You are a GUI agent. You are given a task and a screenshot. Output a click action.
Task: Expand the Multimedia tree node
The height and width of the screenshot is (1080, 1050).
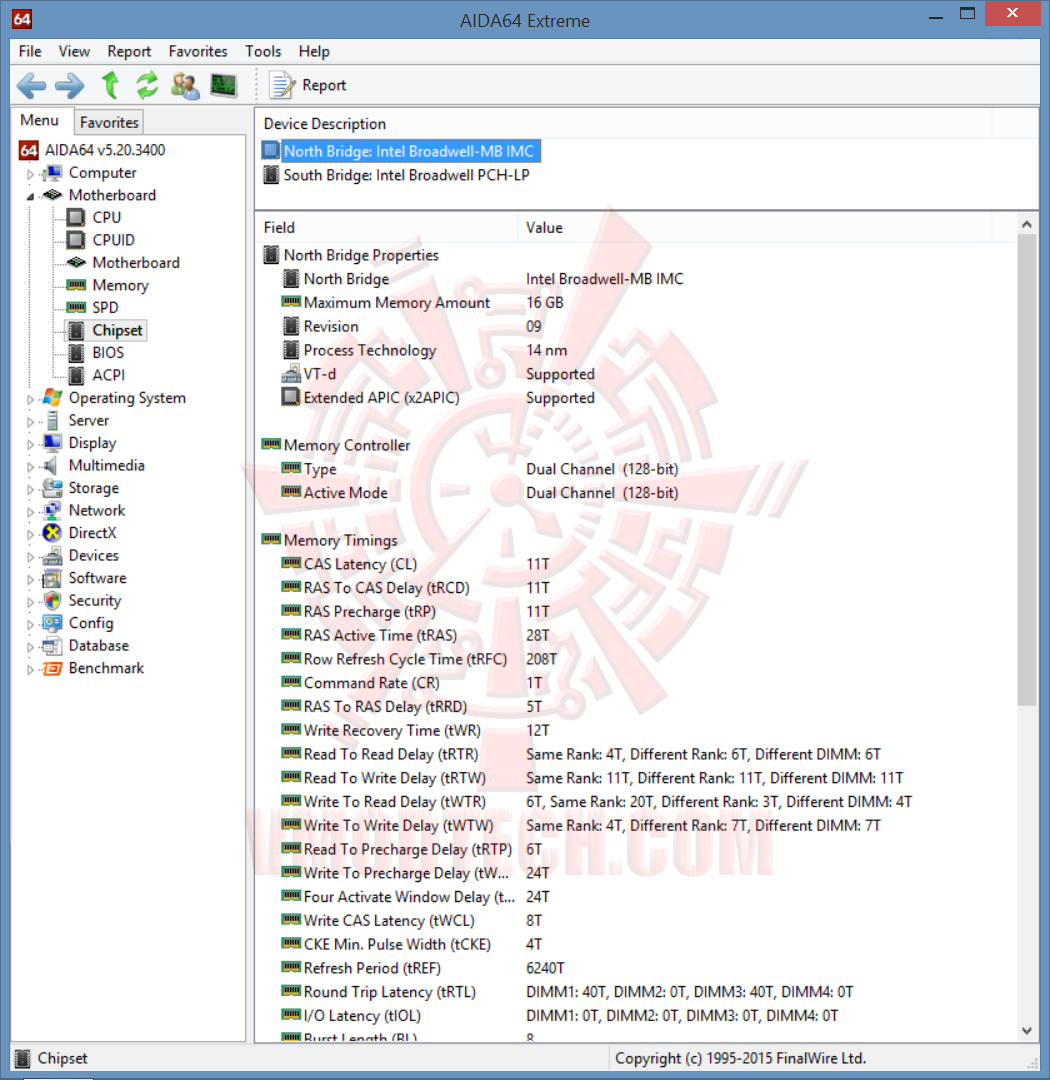click(x=30, y=467)
